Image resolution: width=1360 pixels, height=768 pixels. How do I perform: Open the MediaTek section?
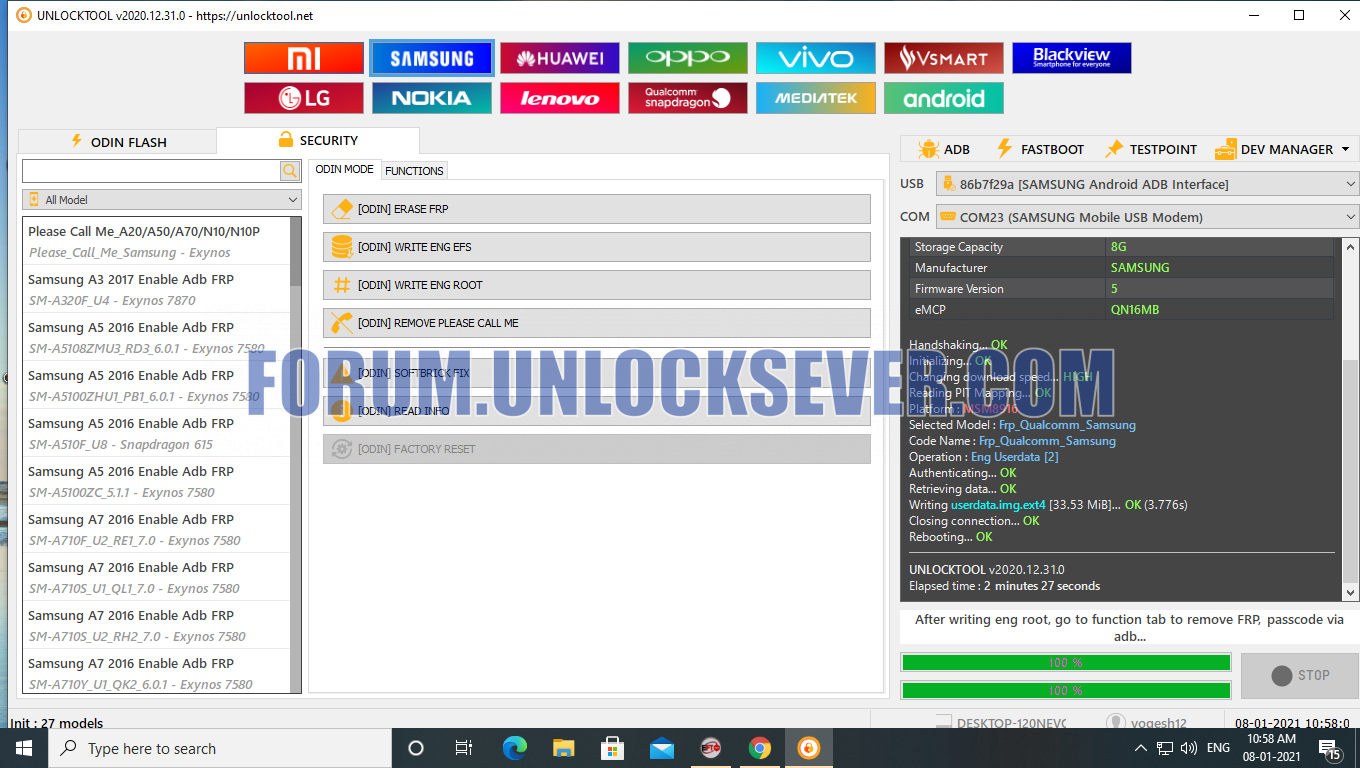pos(816,98)
